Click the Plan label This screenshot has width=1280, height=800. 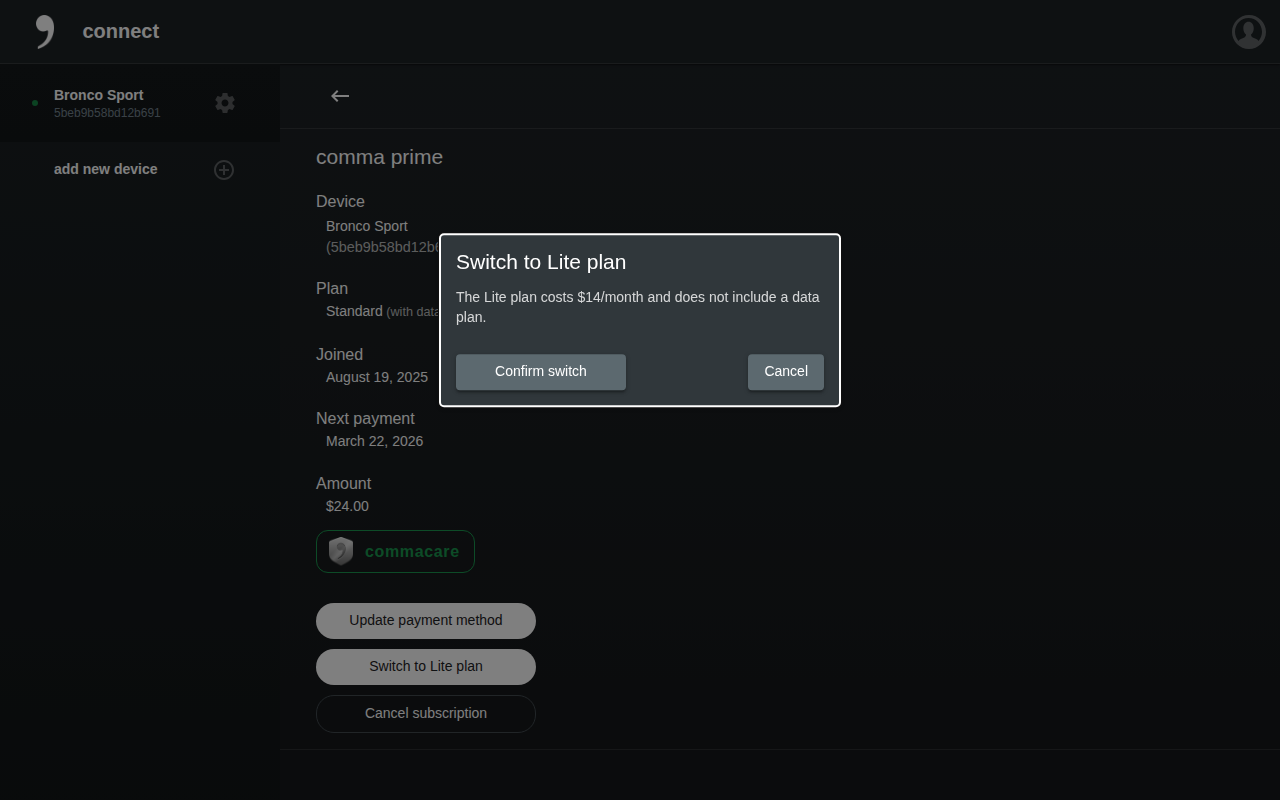[332, 288]
